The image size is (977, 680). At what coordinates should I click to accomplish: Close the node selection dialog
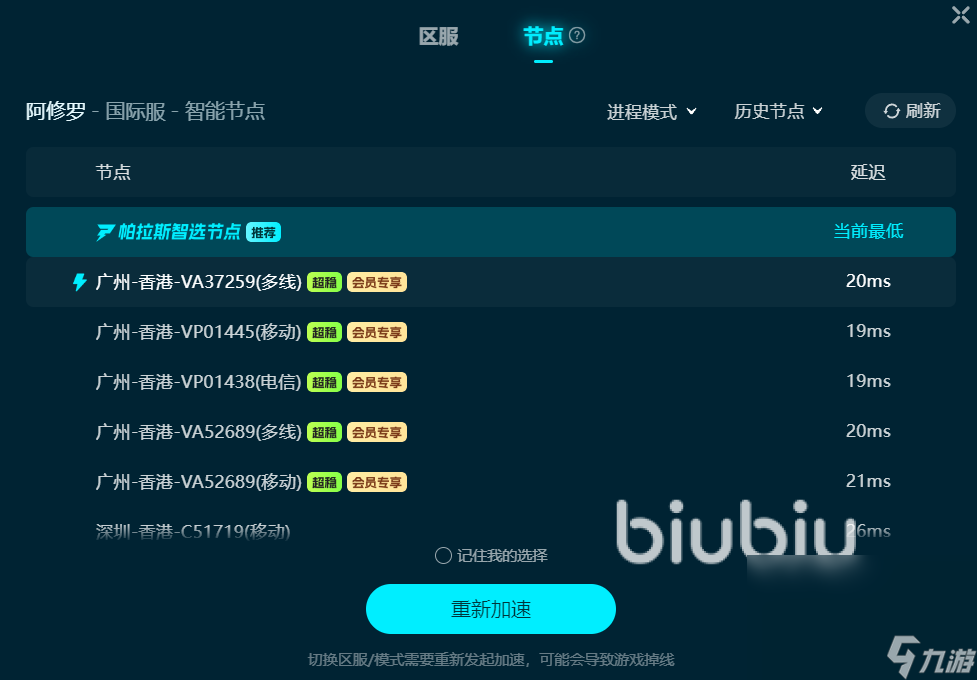click(961, 15)
